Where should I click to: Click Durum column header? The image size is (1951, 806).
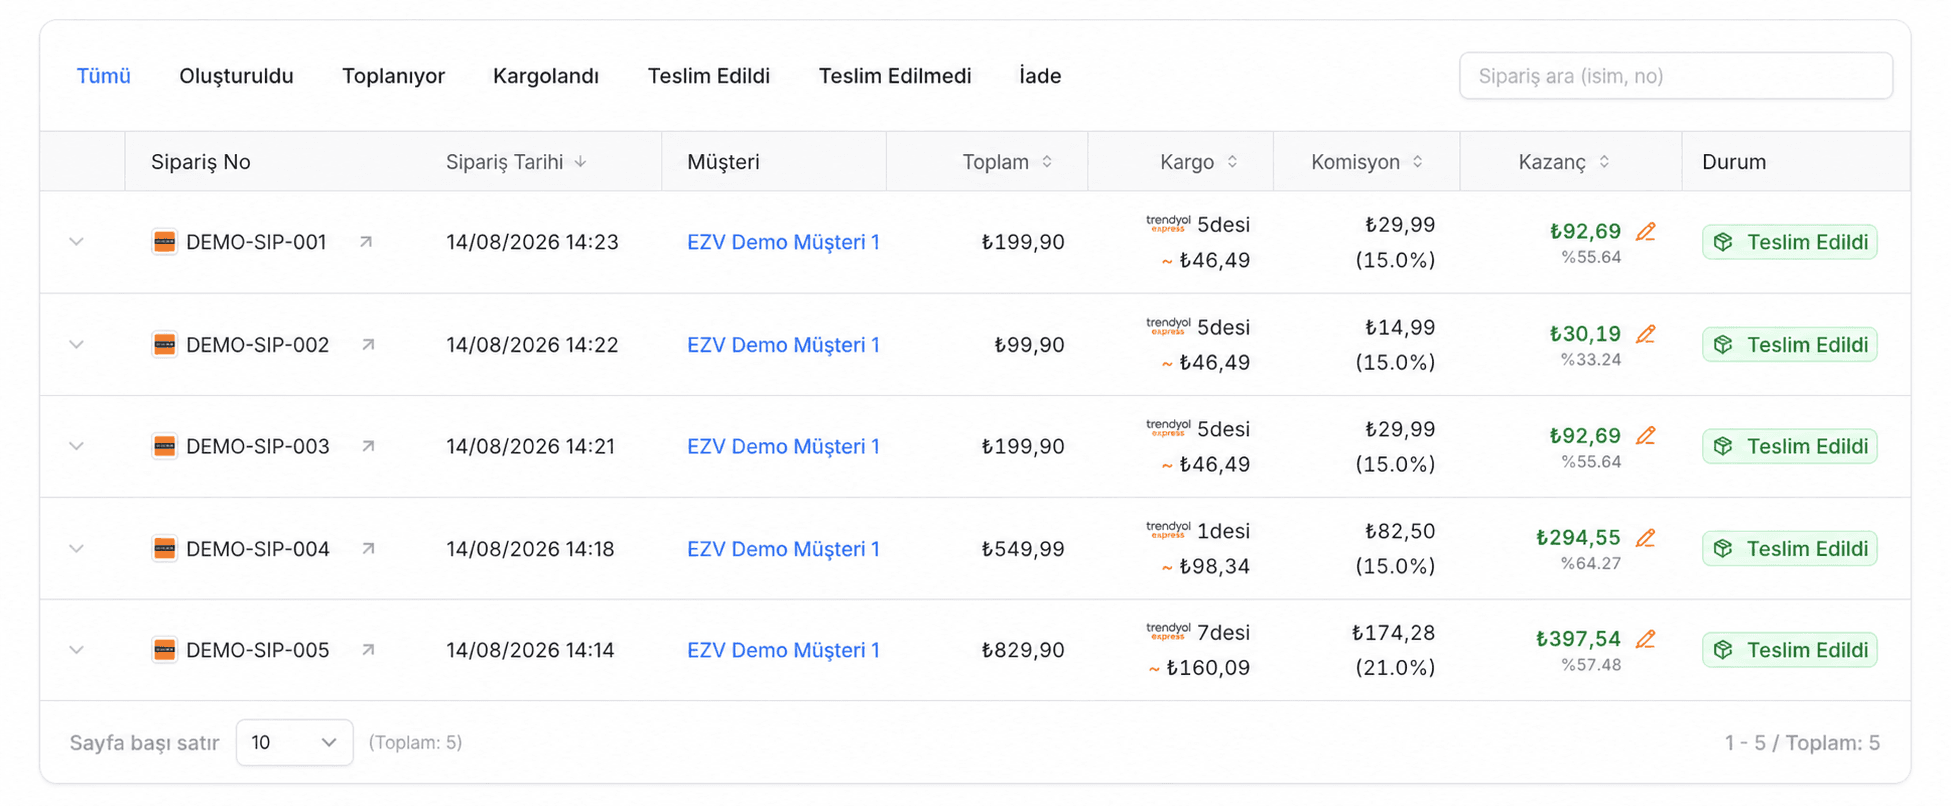point(1734,162)
